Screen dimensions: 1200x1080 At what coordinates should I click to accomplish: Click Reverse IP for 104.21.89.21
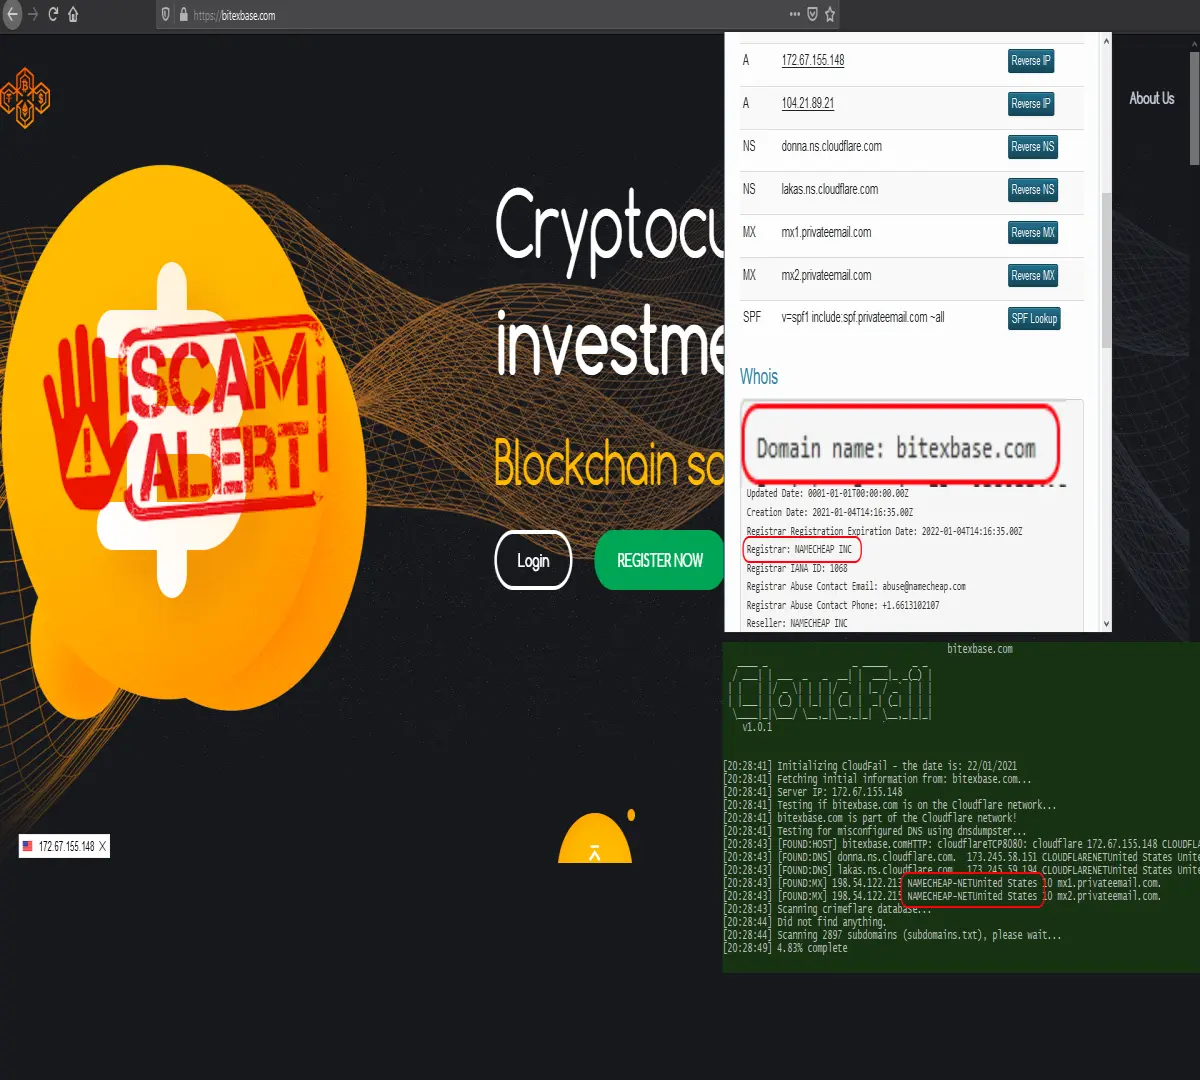(1031, 104)
